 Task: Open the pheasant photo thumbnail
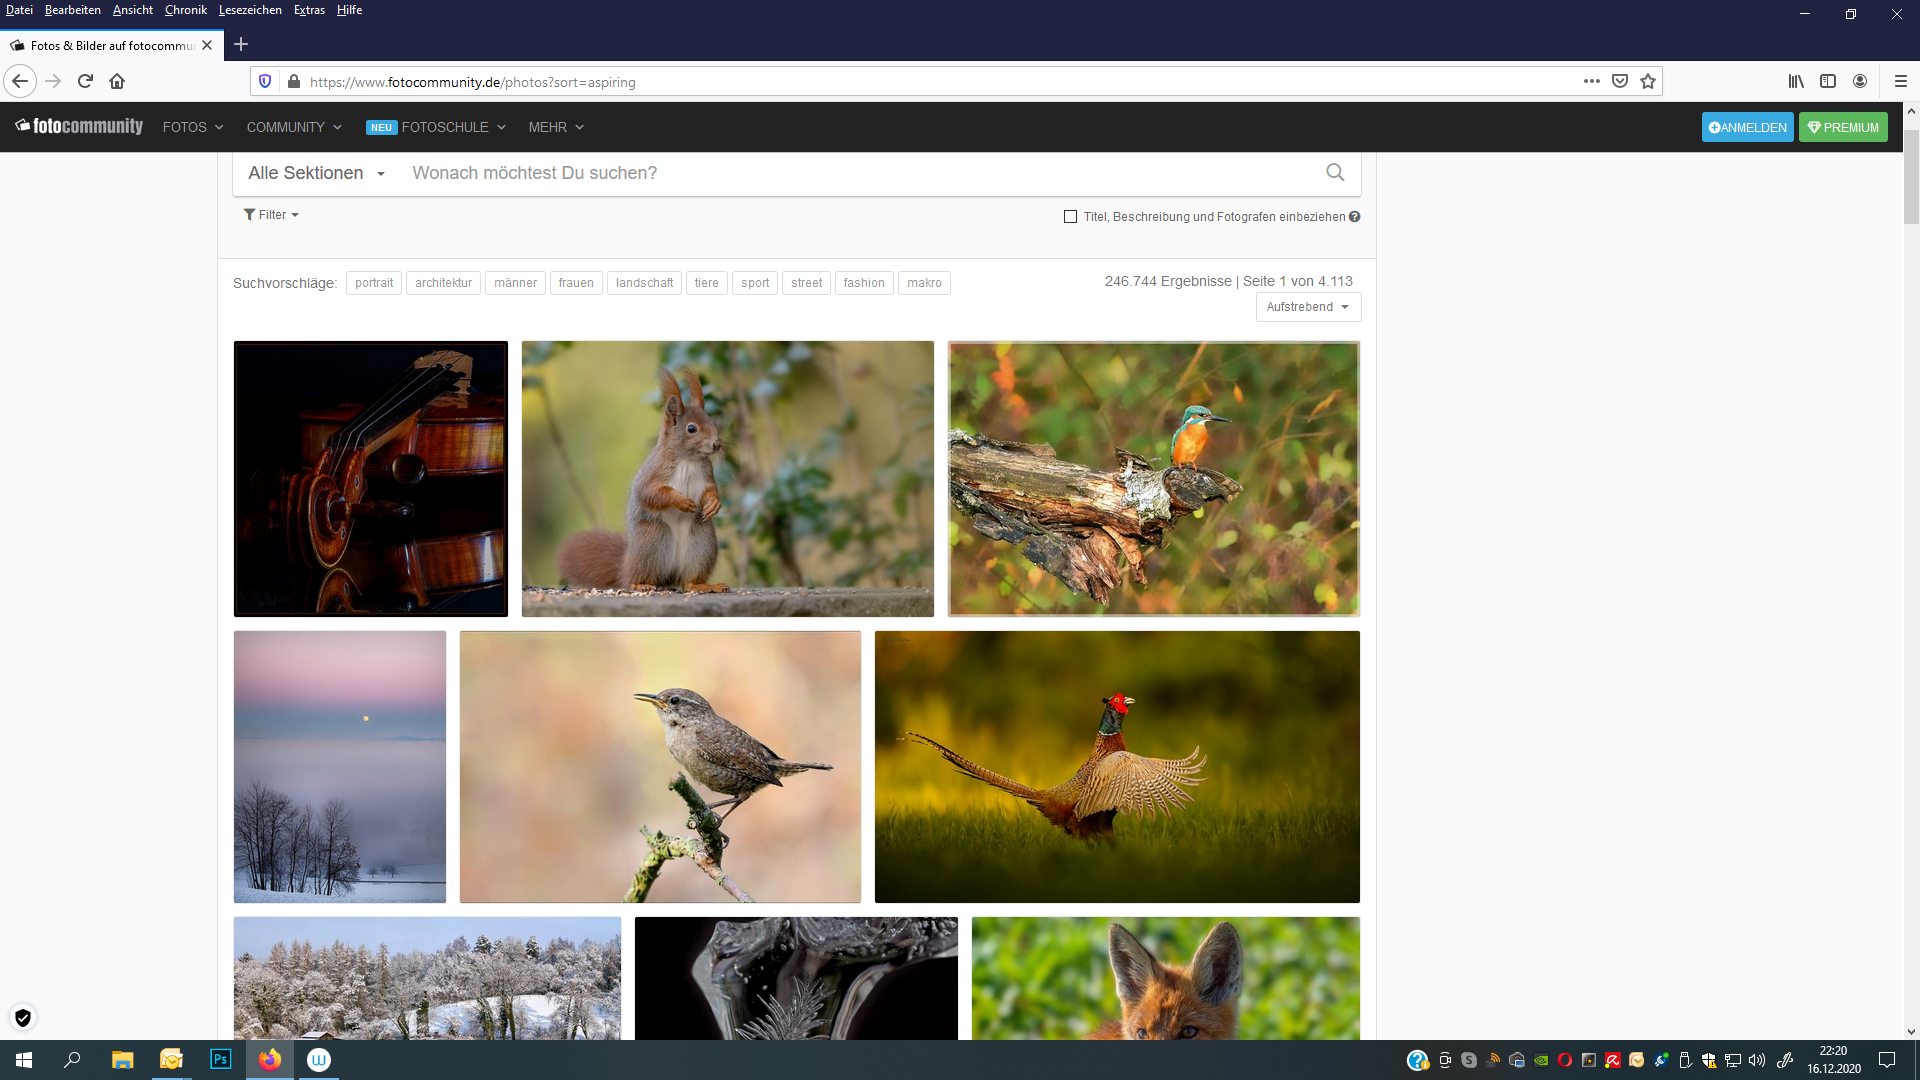pos(1117,767)
